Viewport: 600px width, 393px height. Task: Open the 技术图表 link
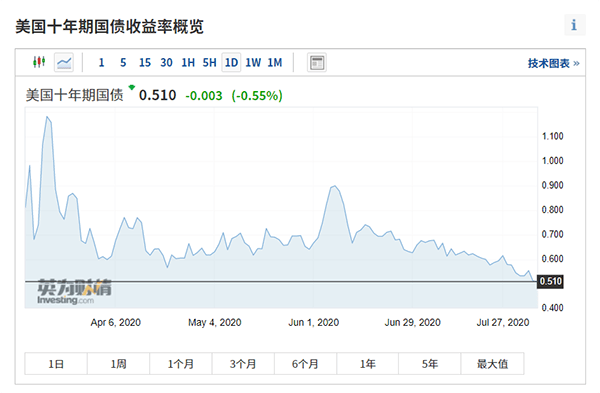(553, 63)
